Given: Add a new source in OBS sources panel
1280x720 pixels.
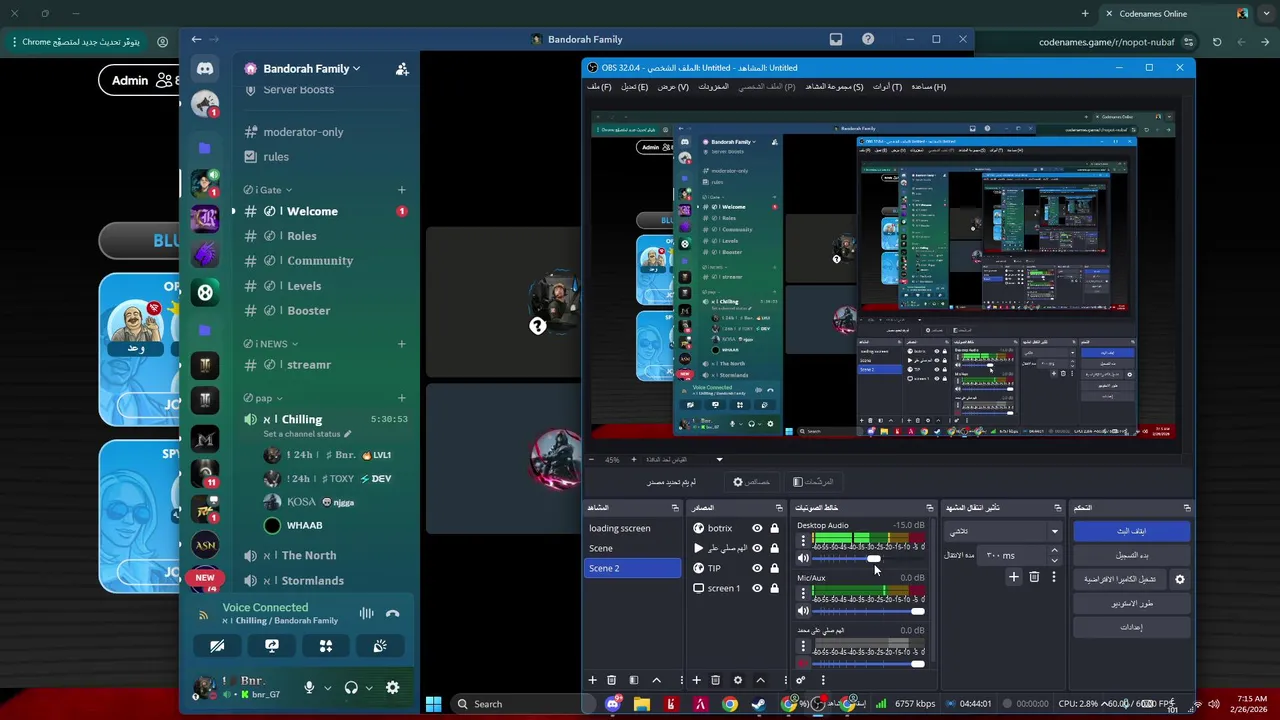Looking at the screenshot, I should (x=696, y=680).
